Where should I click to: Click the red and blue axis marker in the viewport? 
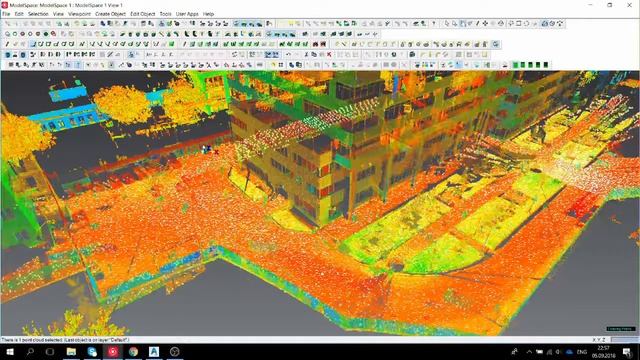coord(210,150)
